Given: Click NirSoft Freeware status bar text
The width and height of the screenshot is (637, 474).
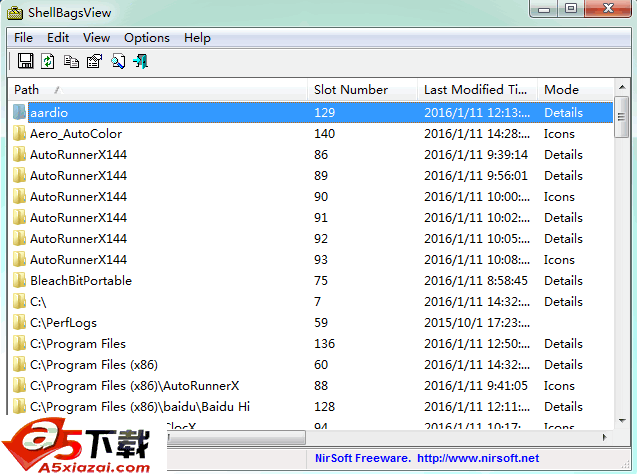Looking at the screenshot, I should pos(363,458).
